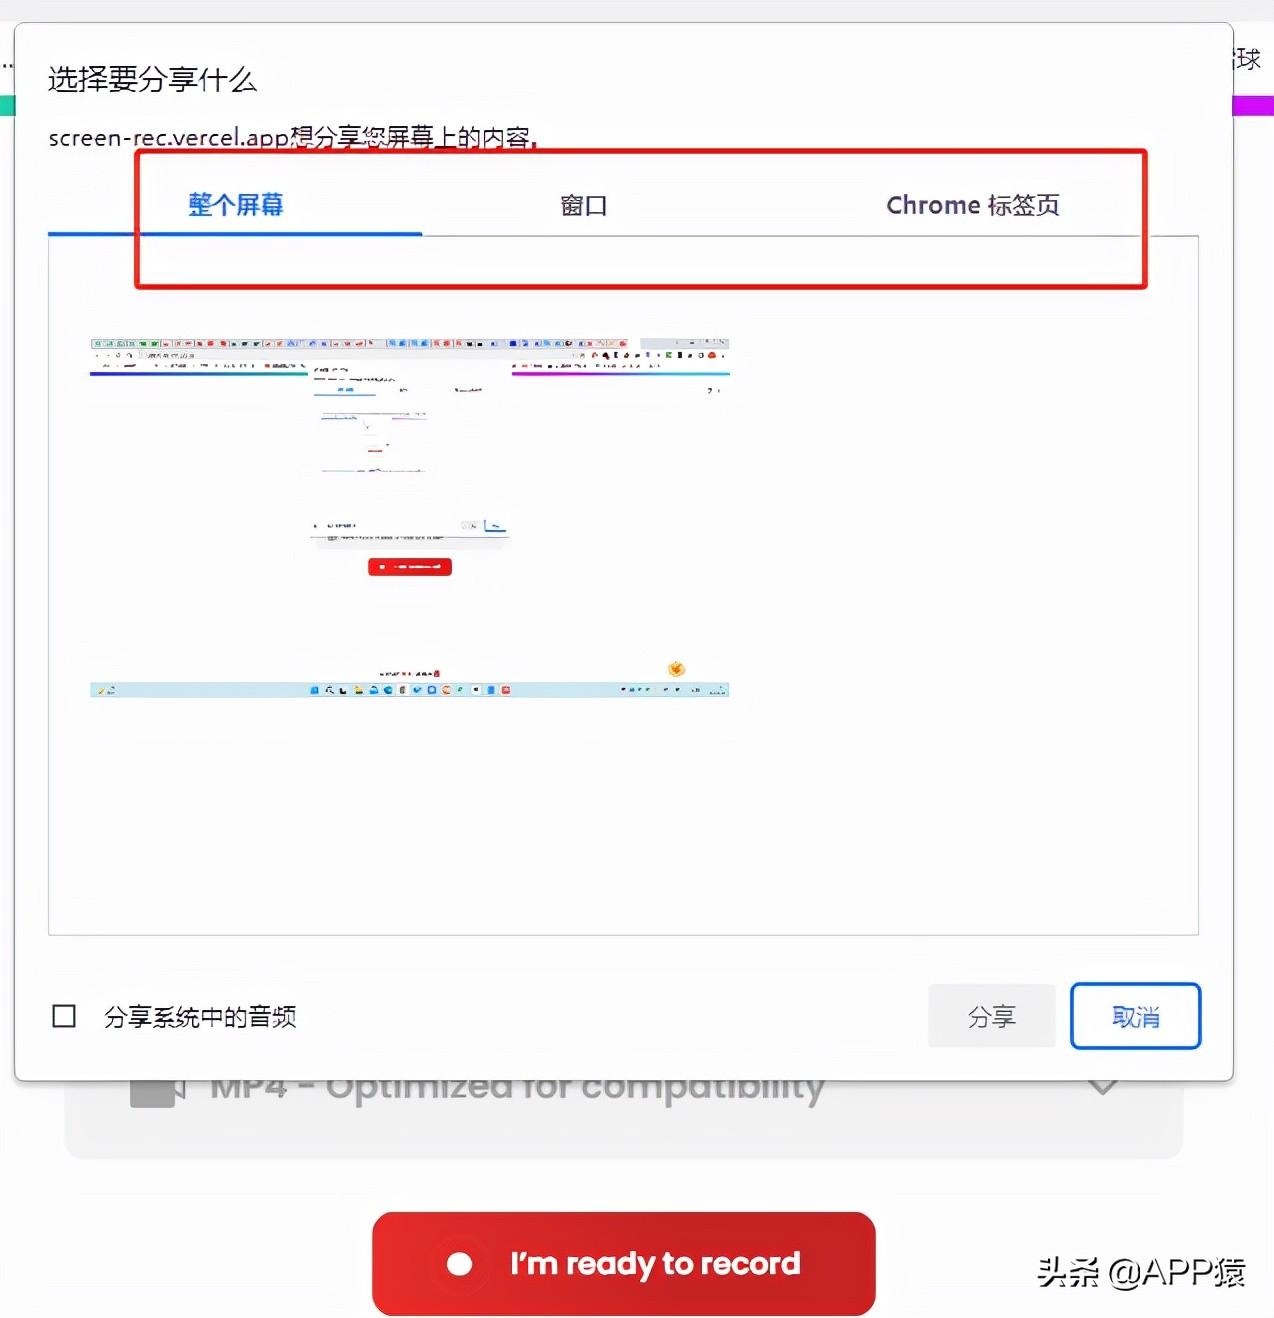1274x1318 pixels.
Task: Click the orange icon above the preview taskbar
Action: 676,669
